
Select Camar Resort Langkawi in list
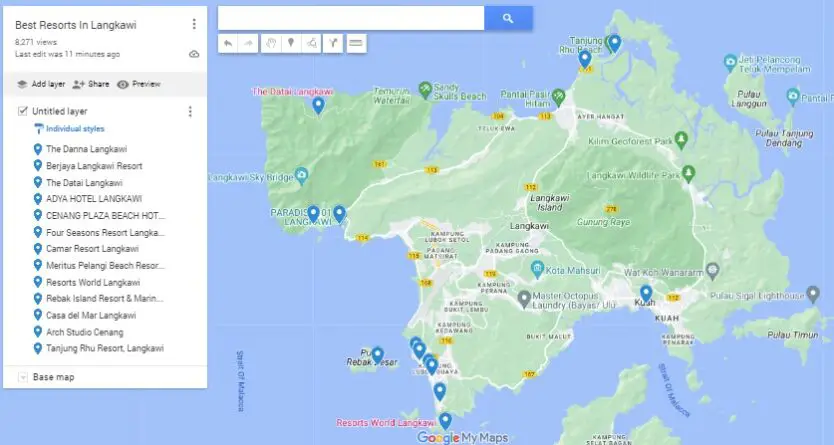(x=92, y=249)
